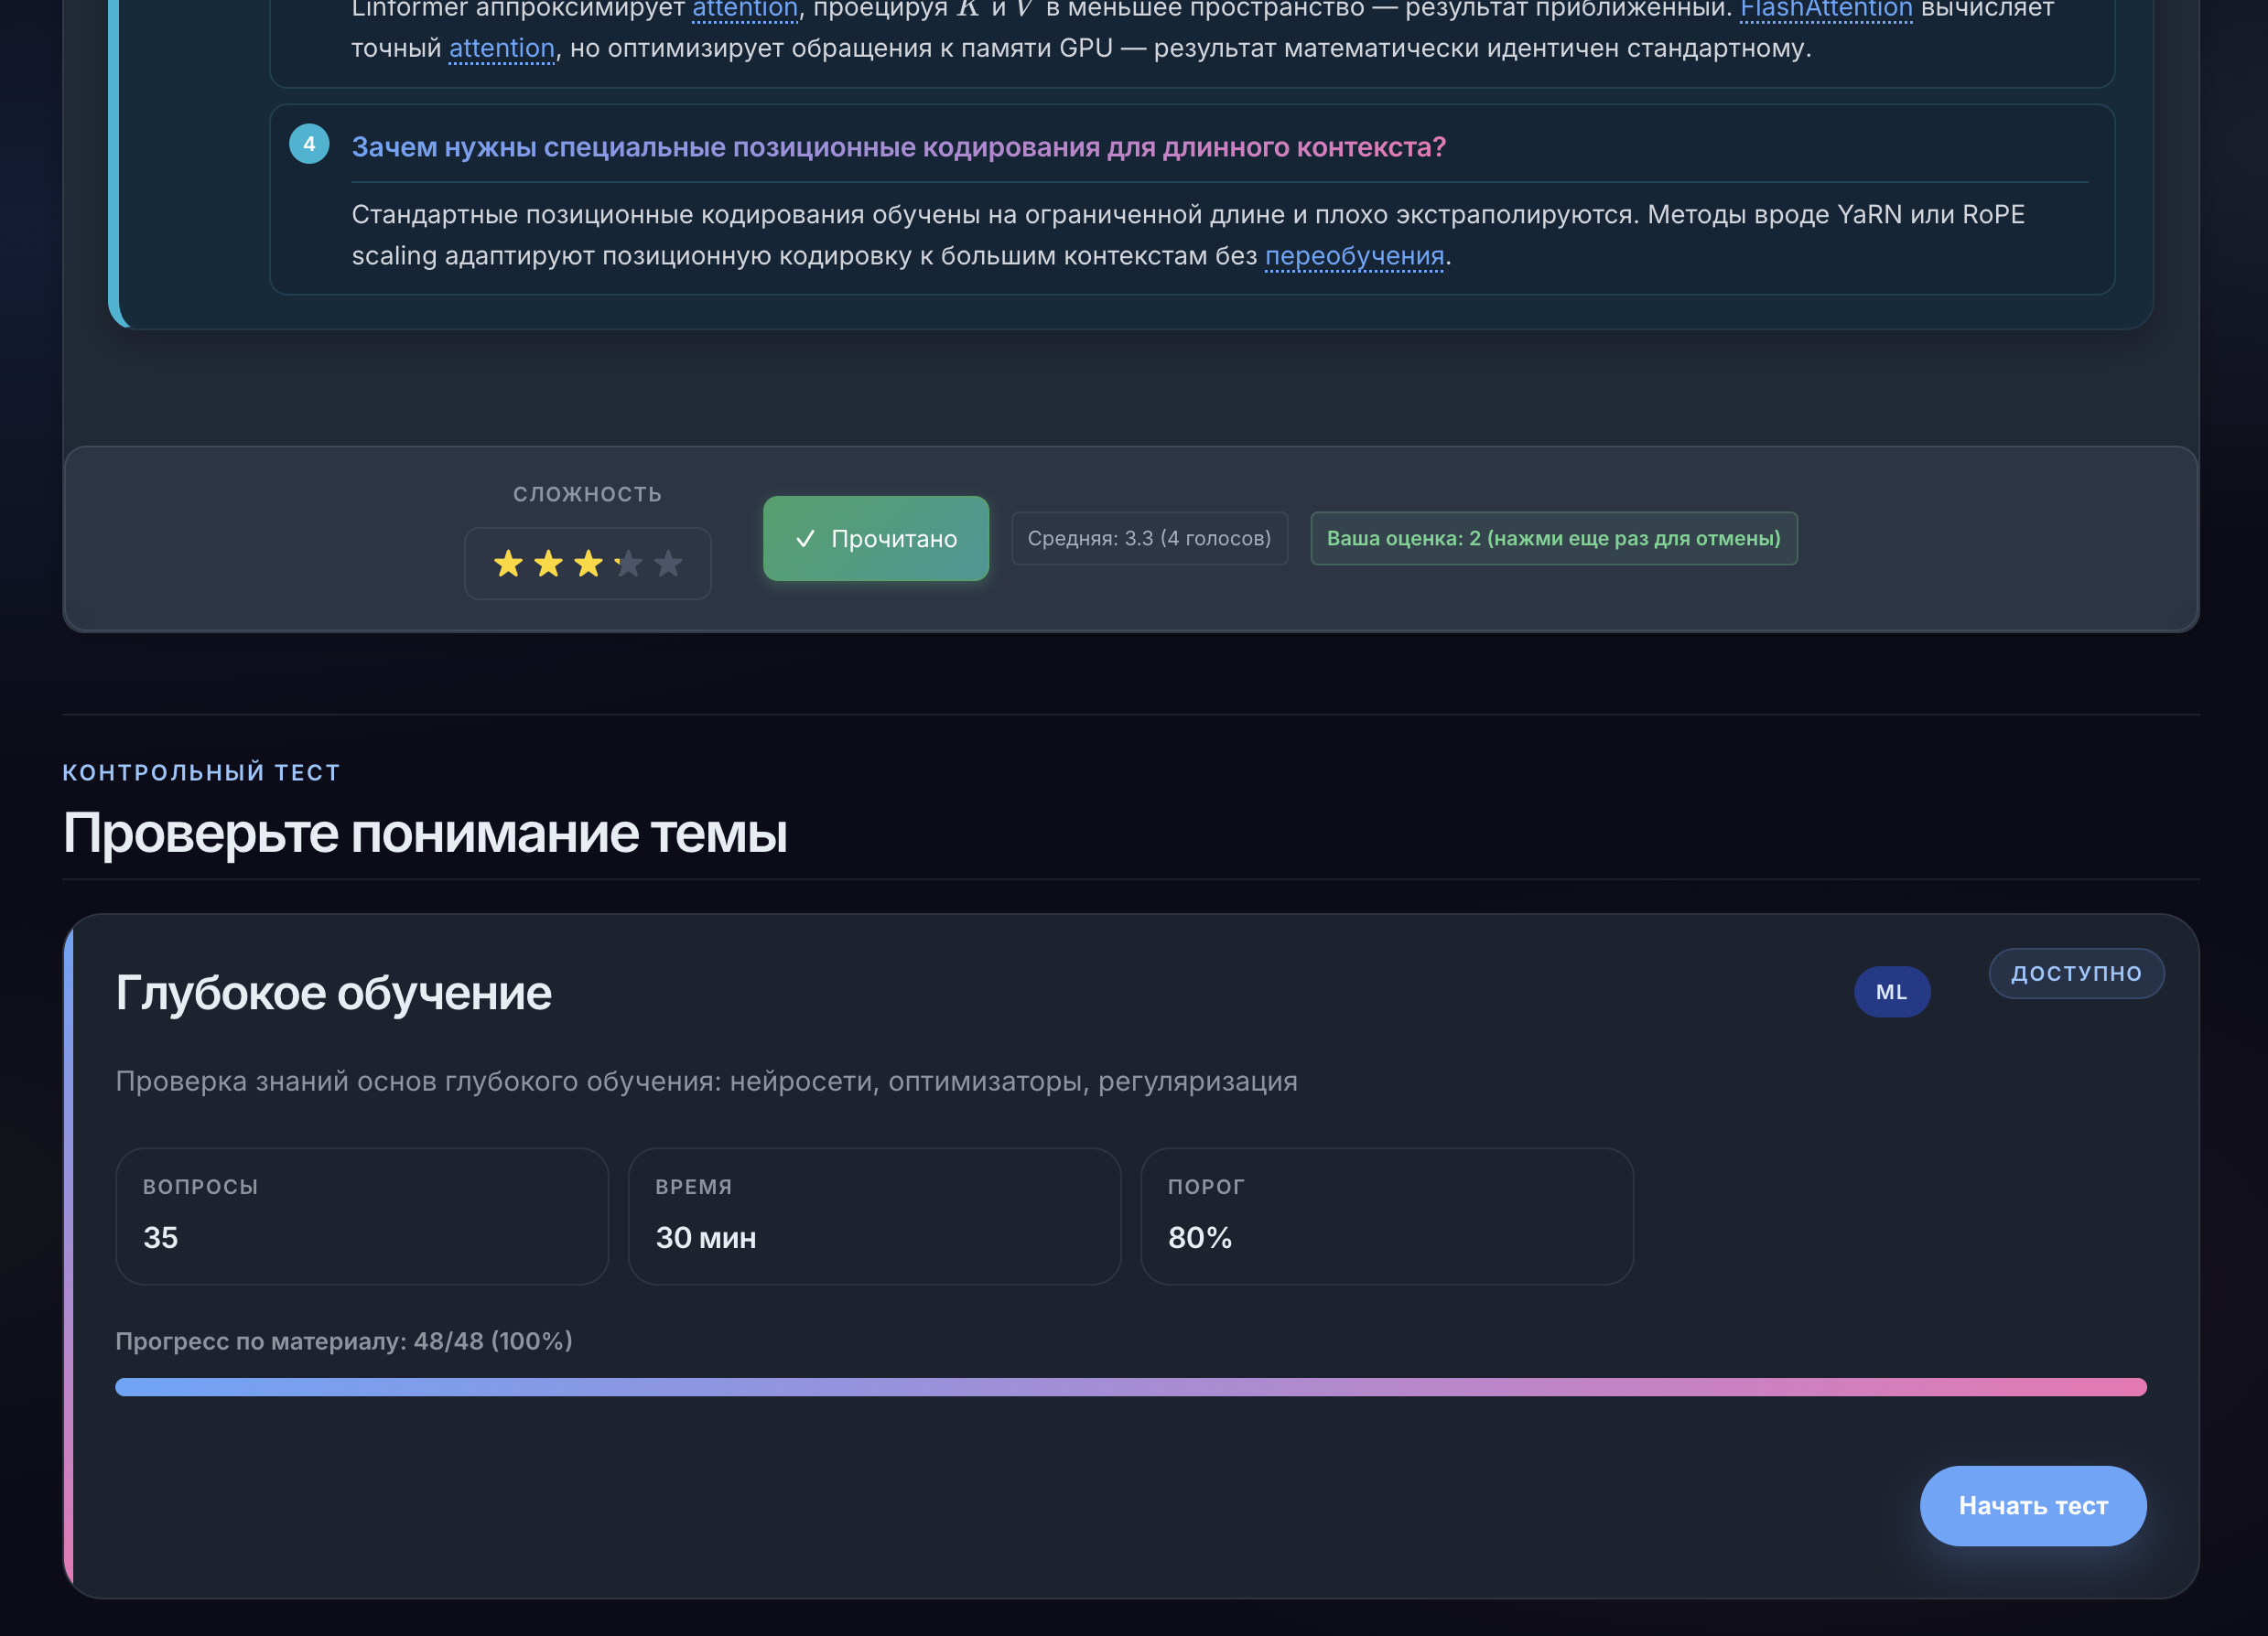The image size is (2268, 1636).
Task: Click the КОНТРОЛЬНЫЙ ТЕСТ section label
Action: tap(202, 772)
